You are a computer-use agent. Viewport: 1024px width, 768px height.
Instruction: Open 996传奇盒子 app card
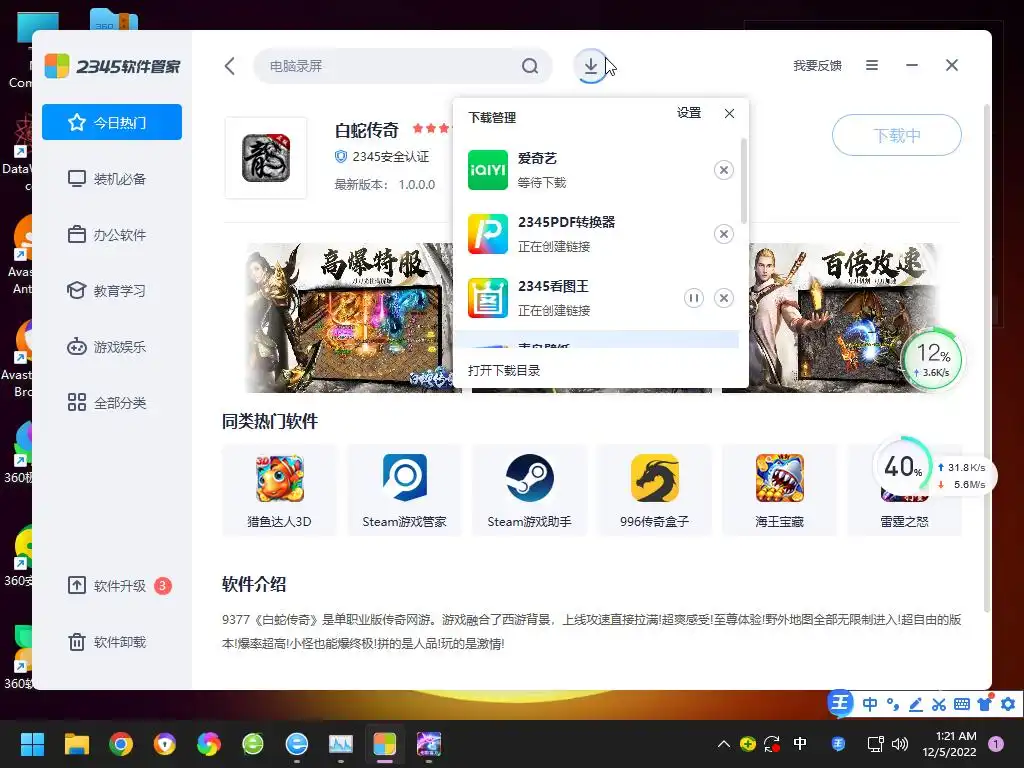pos(654,490)
